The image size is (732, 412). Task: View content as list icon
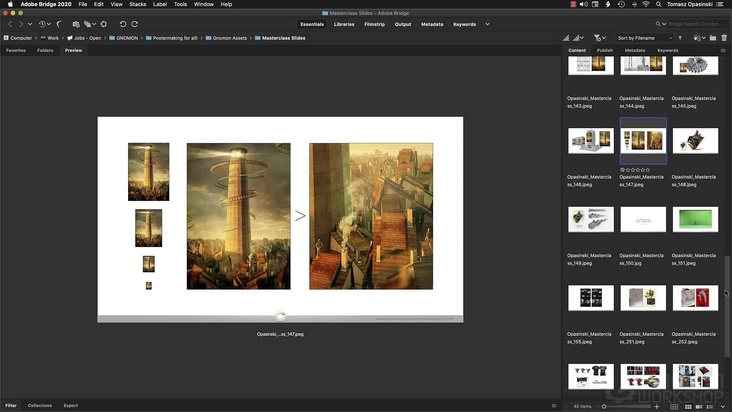coord(710,407)
